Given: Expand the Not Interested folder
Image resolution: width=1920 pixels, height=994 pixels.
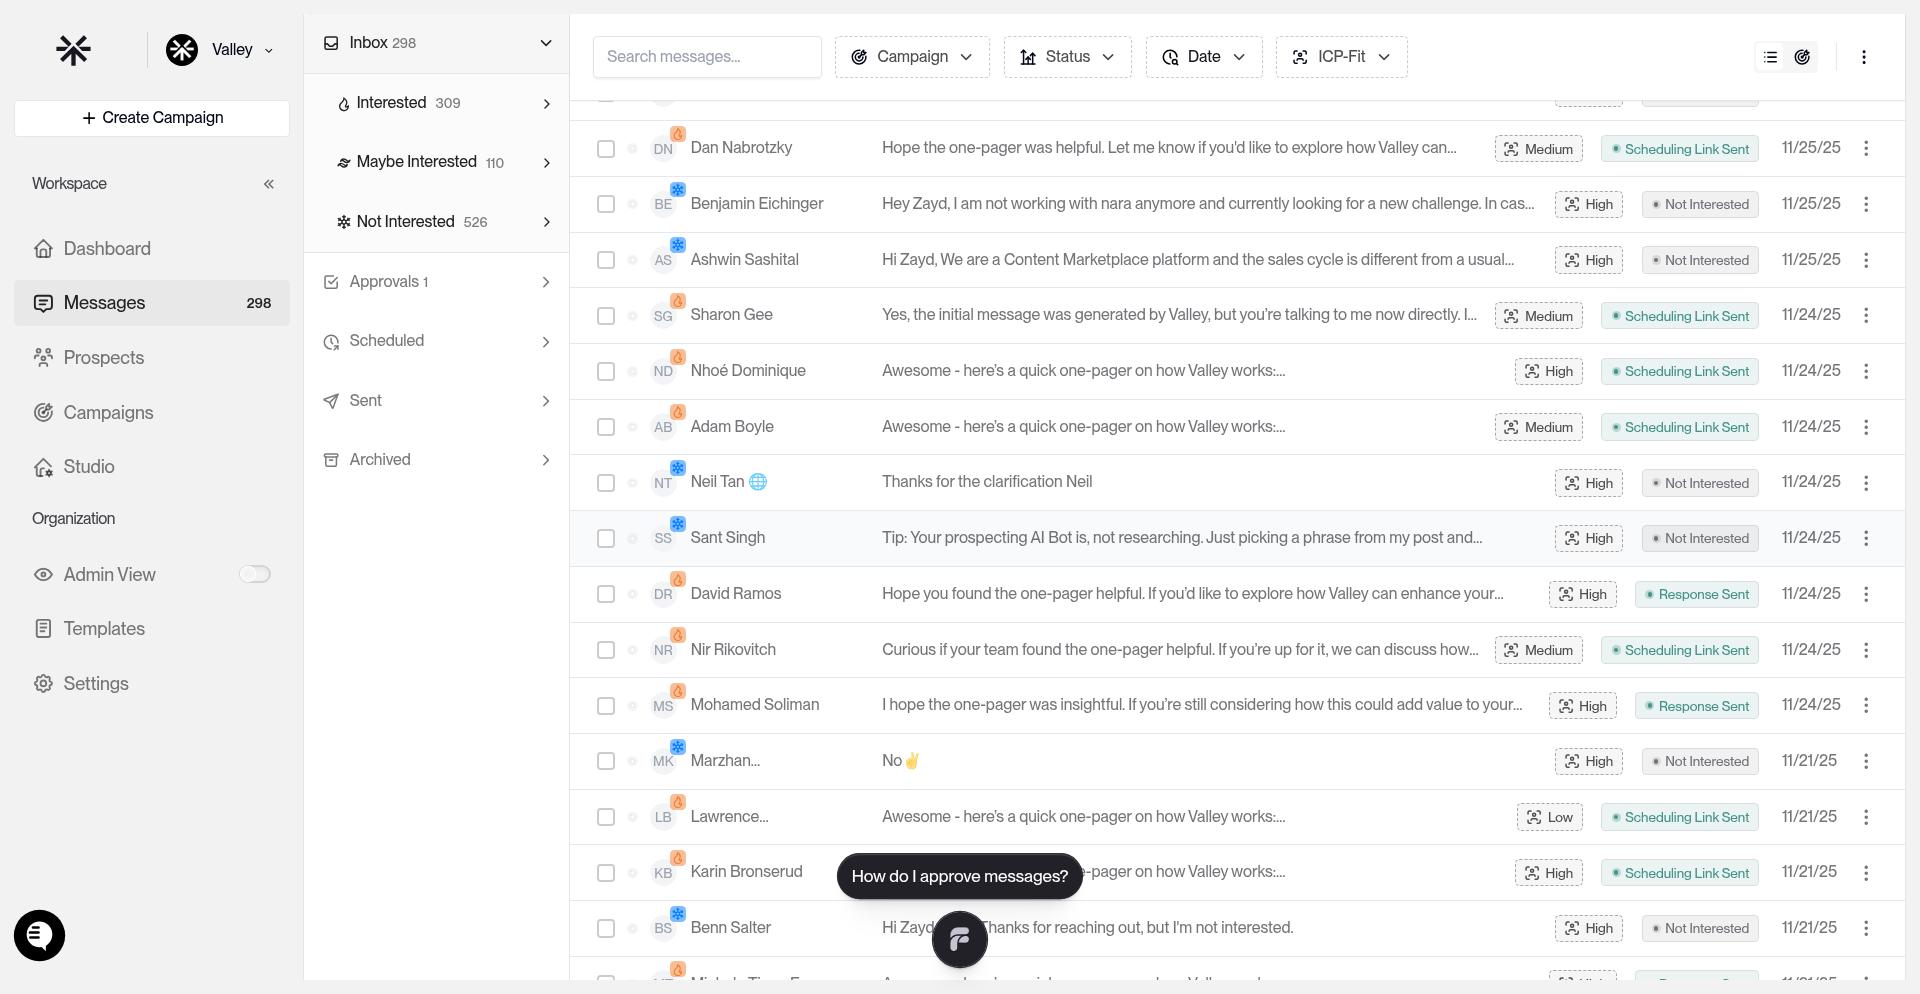Looking at the screenshot, I should click(546, 222).
